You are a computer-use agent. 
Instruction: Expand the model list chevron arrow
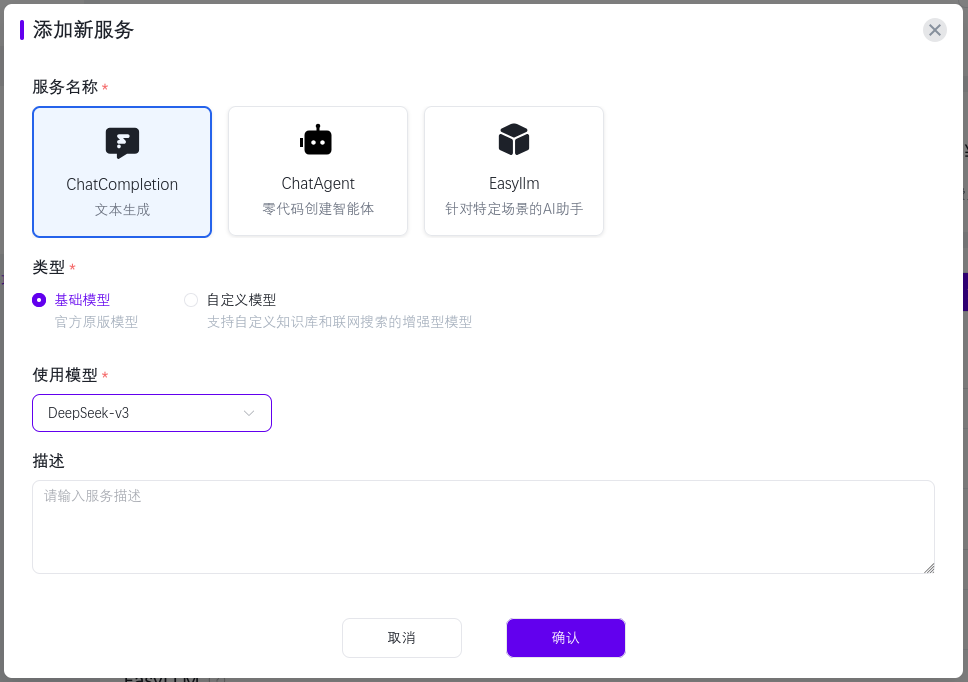[249, 413]
